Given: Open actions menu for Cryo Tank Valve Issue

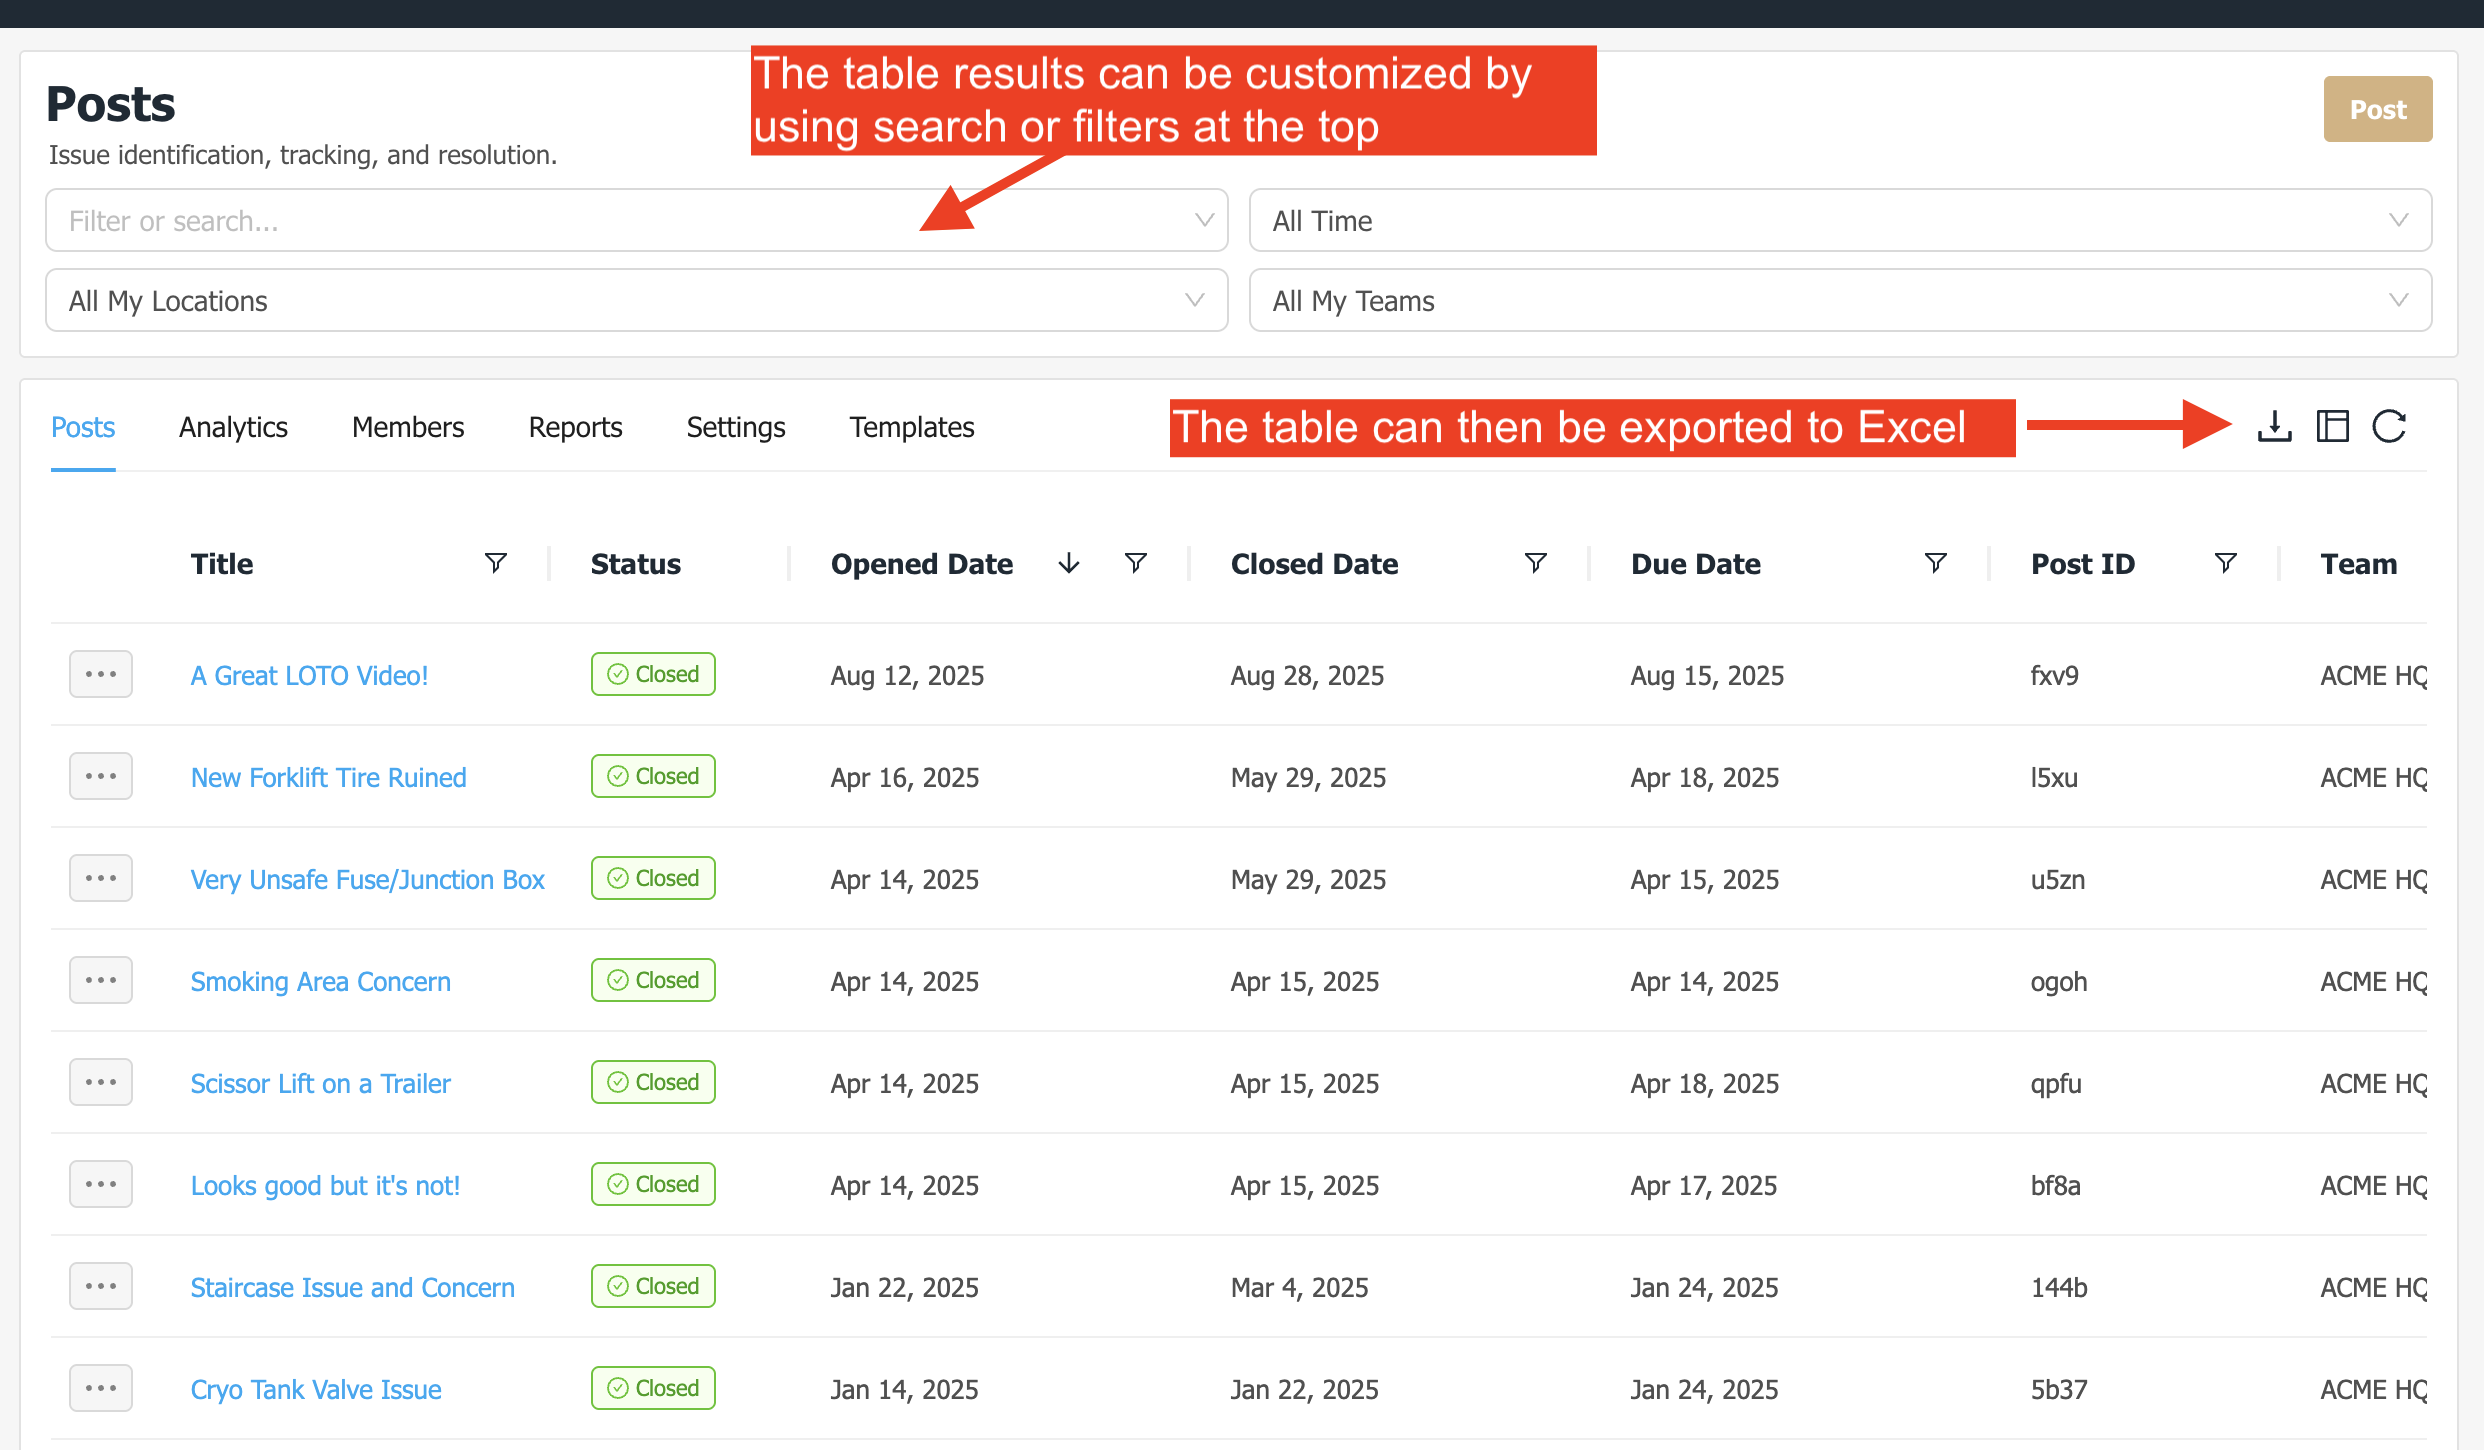Looking at the screenshot, I should (x=101, y=1389).
